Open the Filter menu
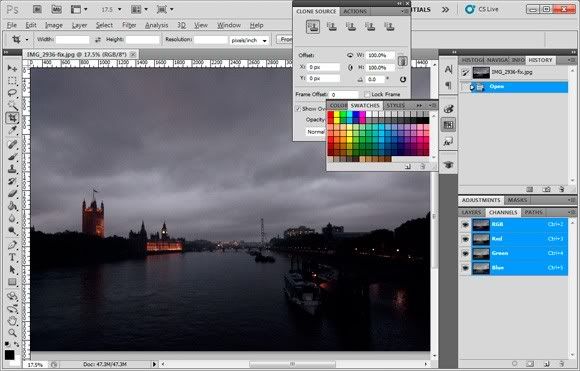 click(x=129, y=25)
